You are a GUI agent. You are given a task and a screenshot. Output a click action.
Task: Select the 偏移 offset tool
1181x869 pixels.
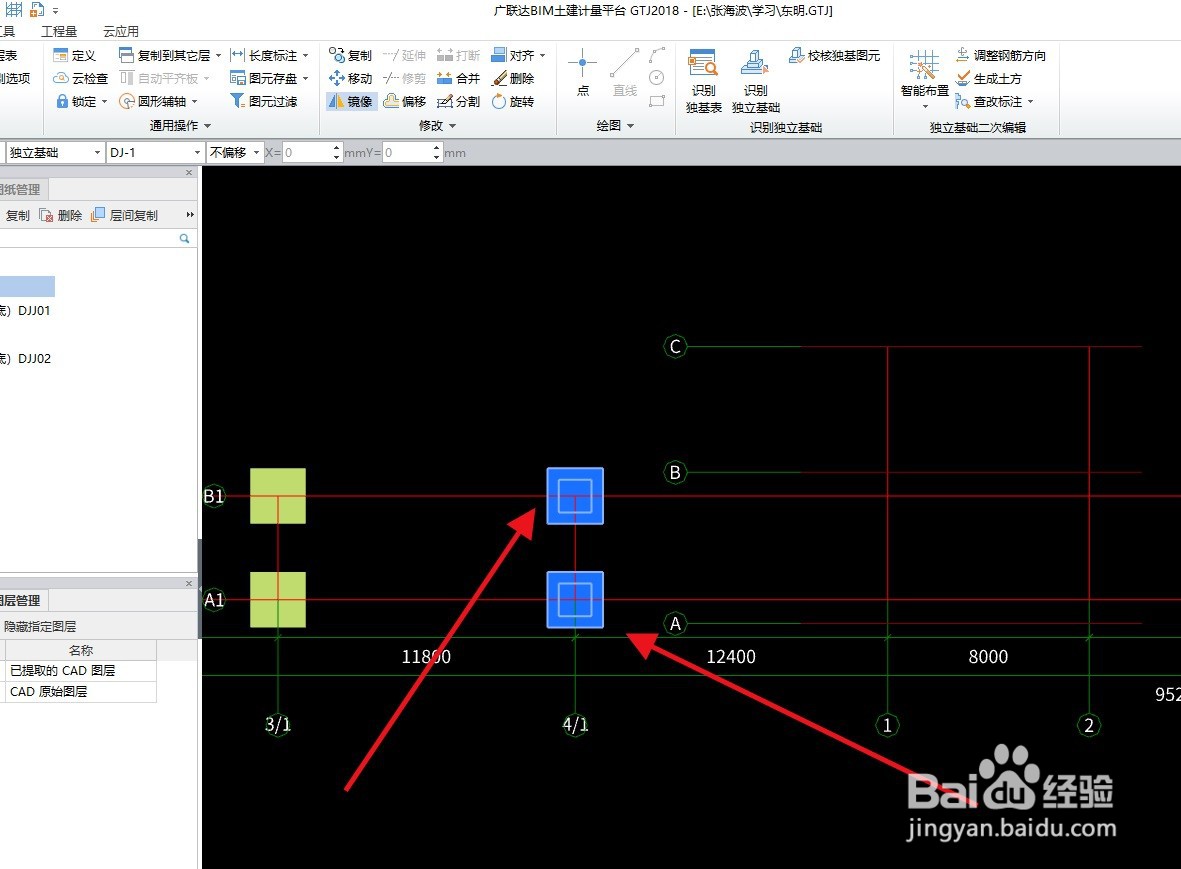(405, 101)
